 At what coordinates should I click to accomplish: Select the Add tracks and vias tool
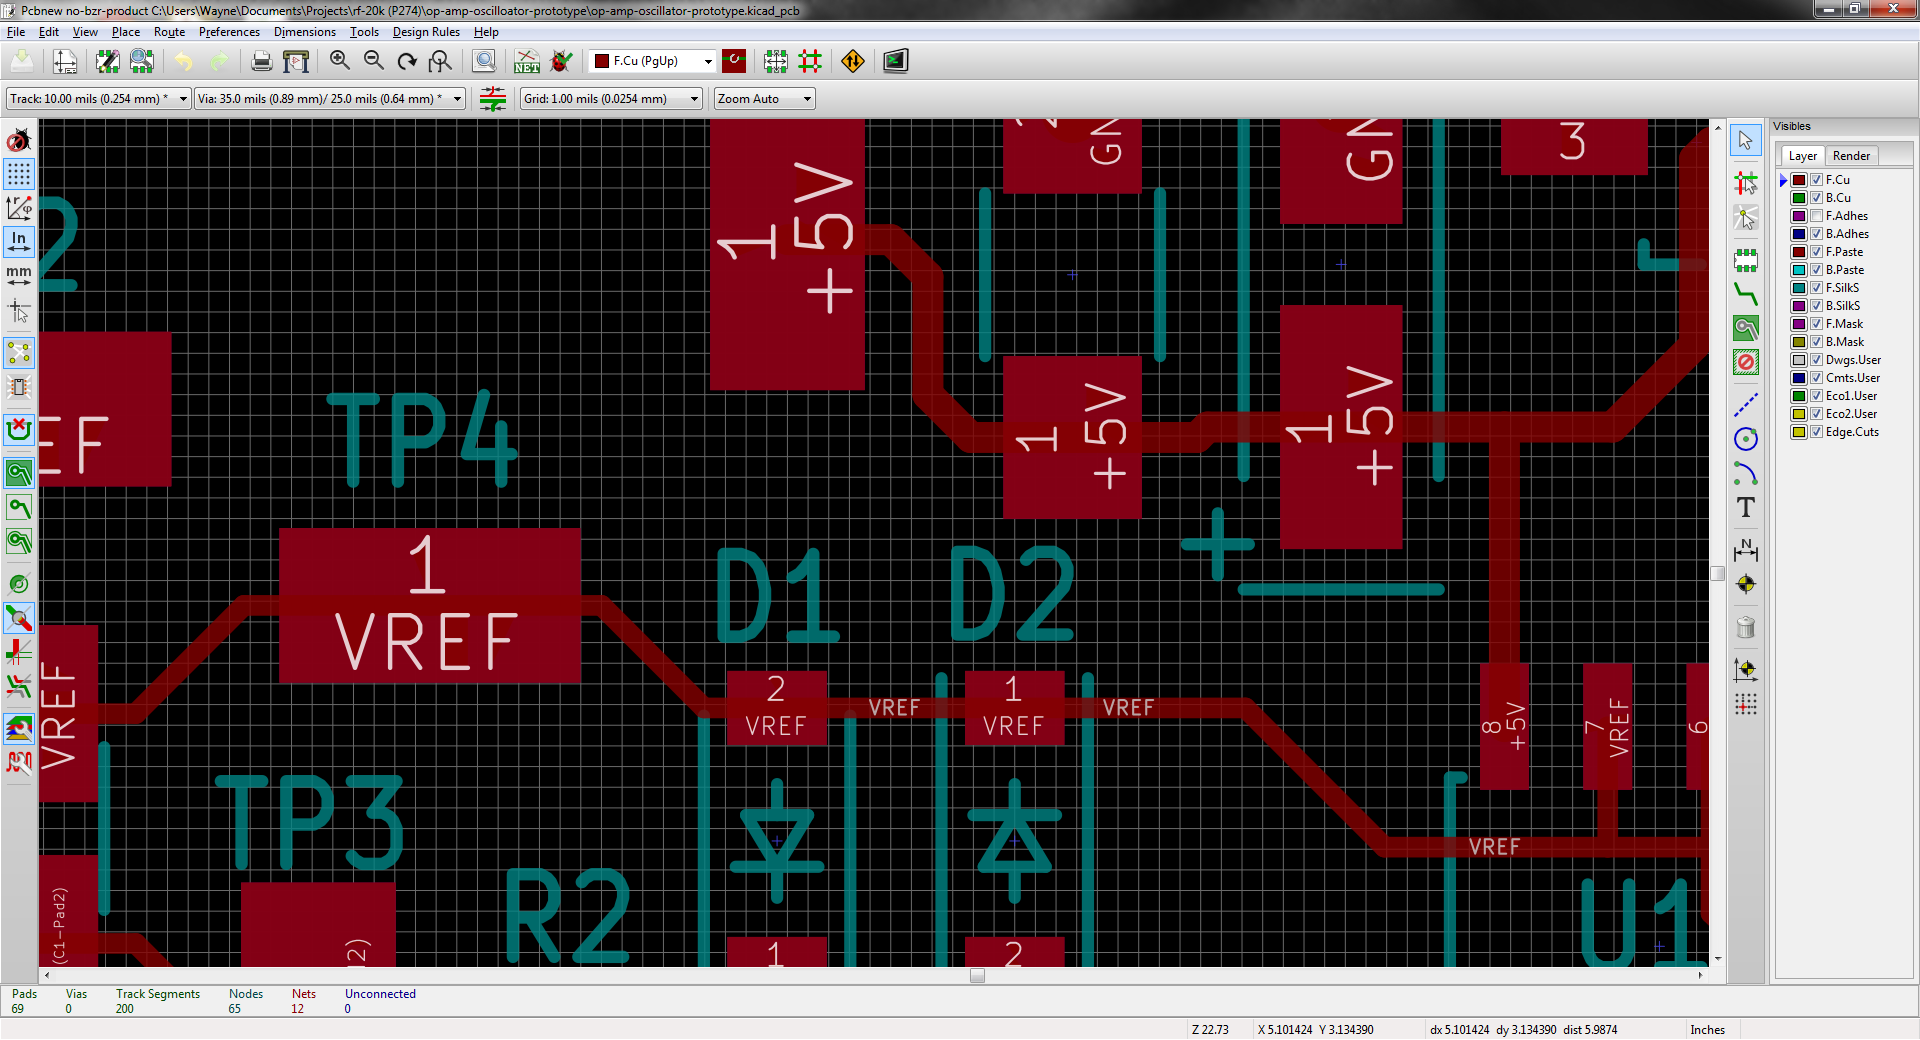point(1746,294)
